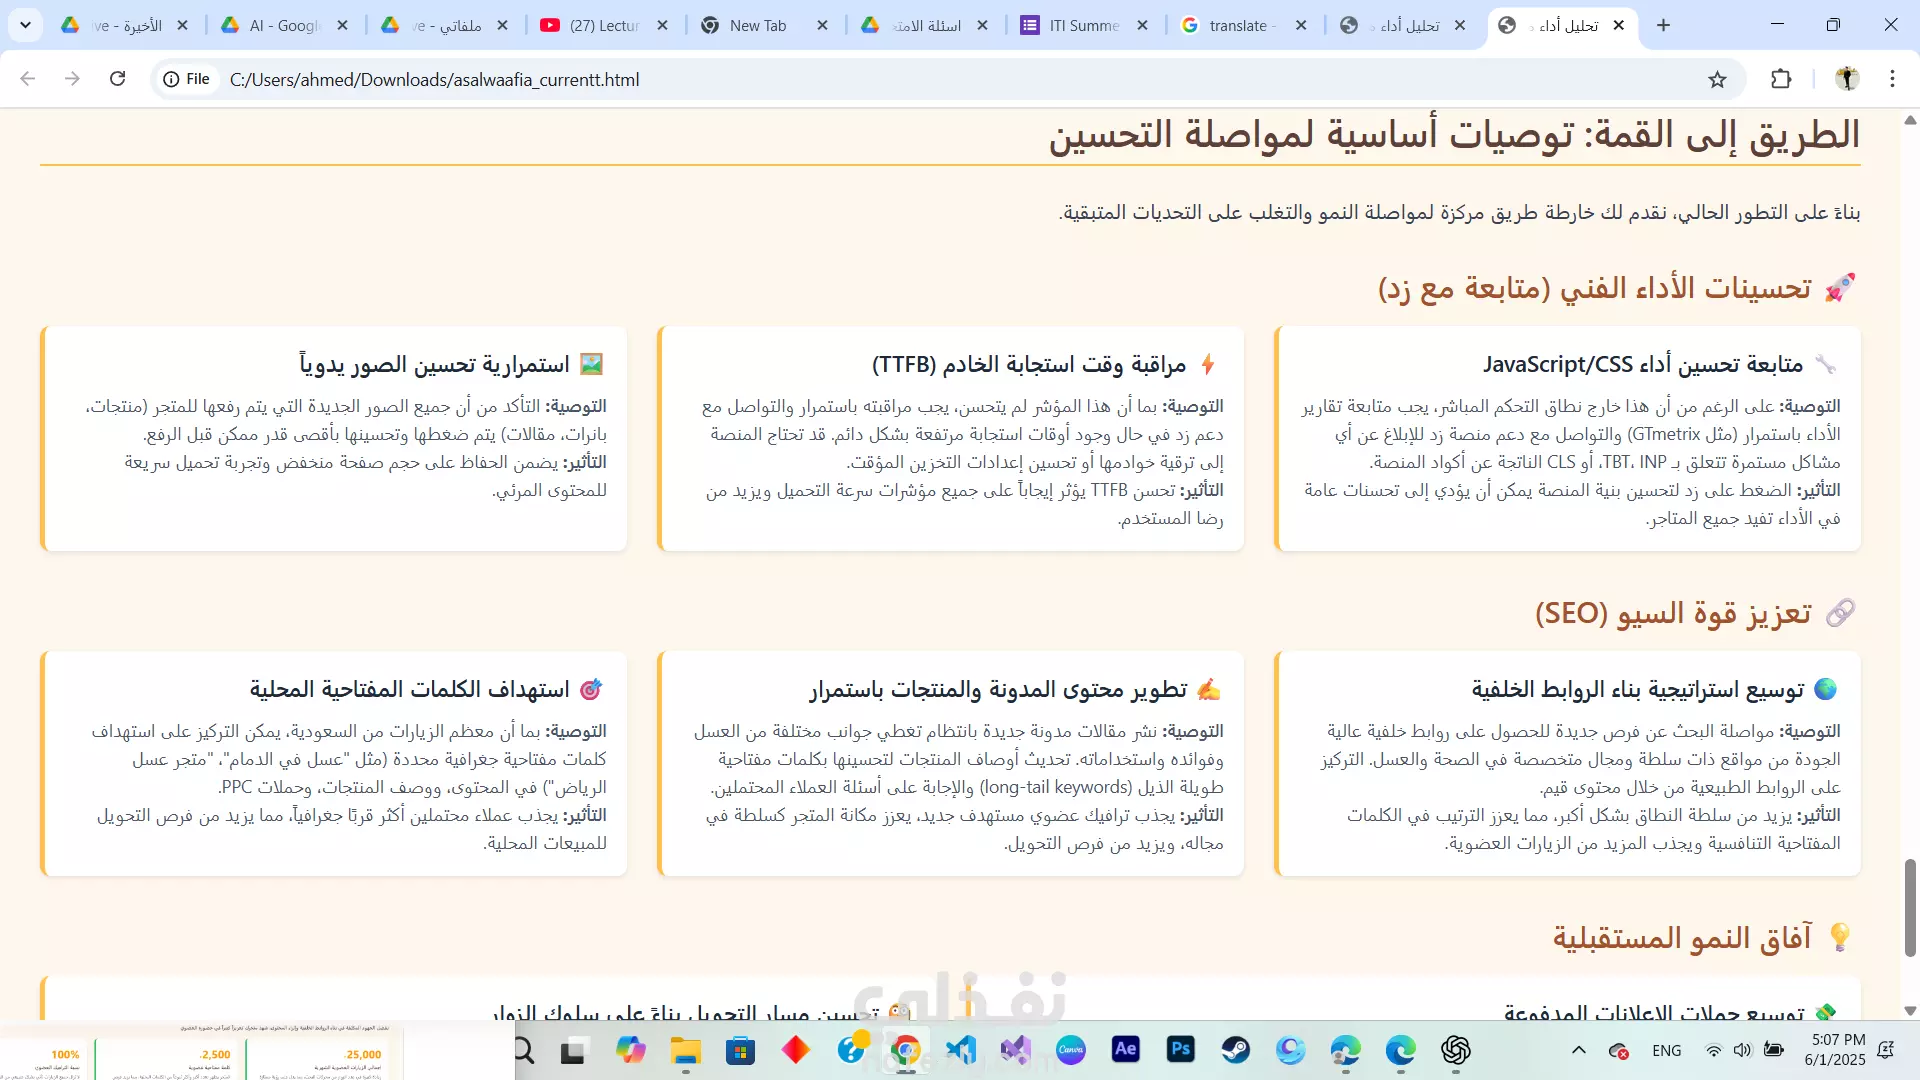Show hidden system tray icons
This screenshot has width=1920, height=1080.
[1579, 1050]
